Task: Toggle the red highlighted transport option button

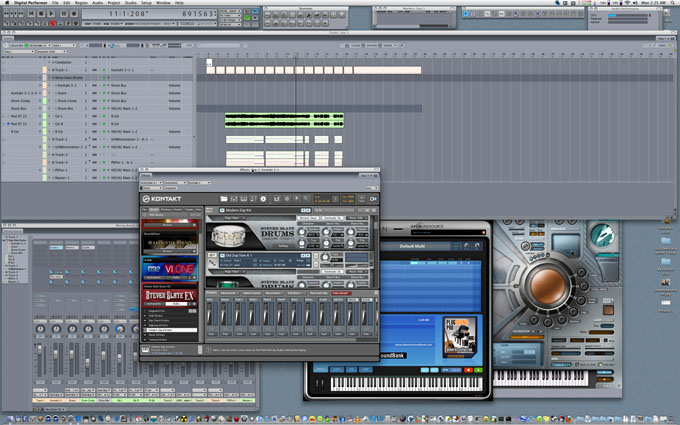Action: 53,23
